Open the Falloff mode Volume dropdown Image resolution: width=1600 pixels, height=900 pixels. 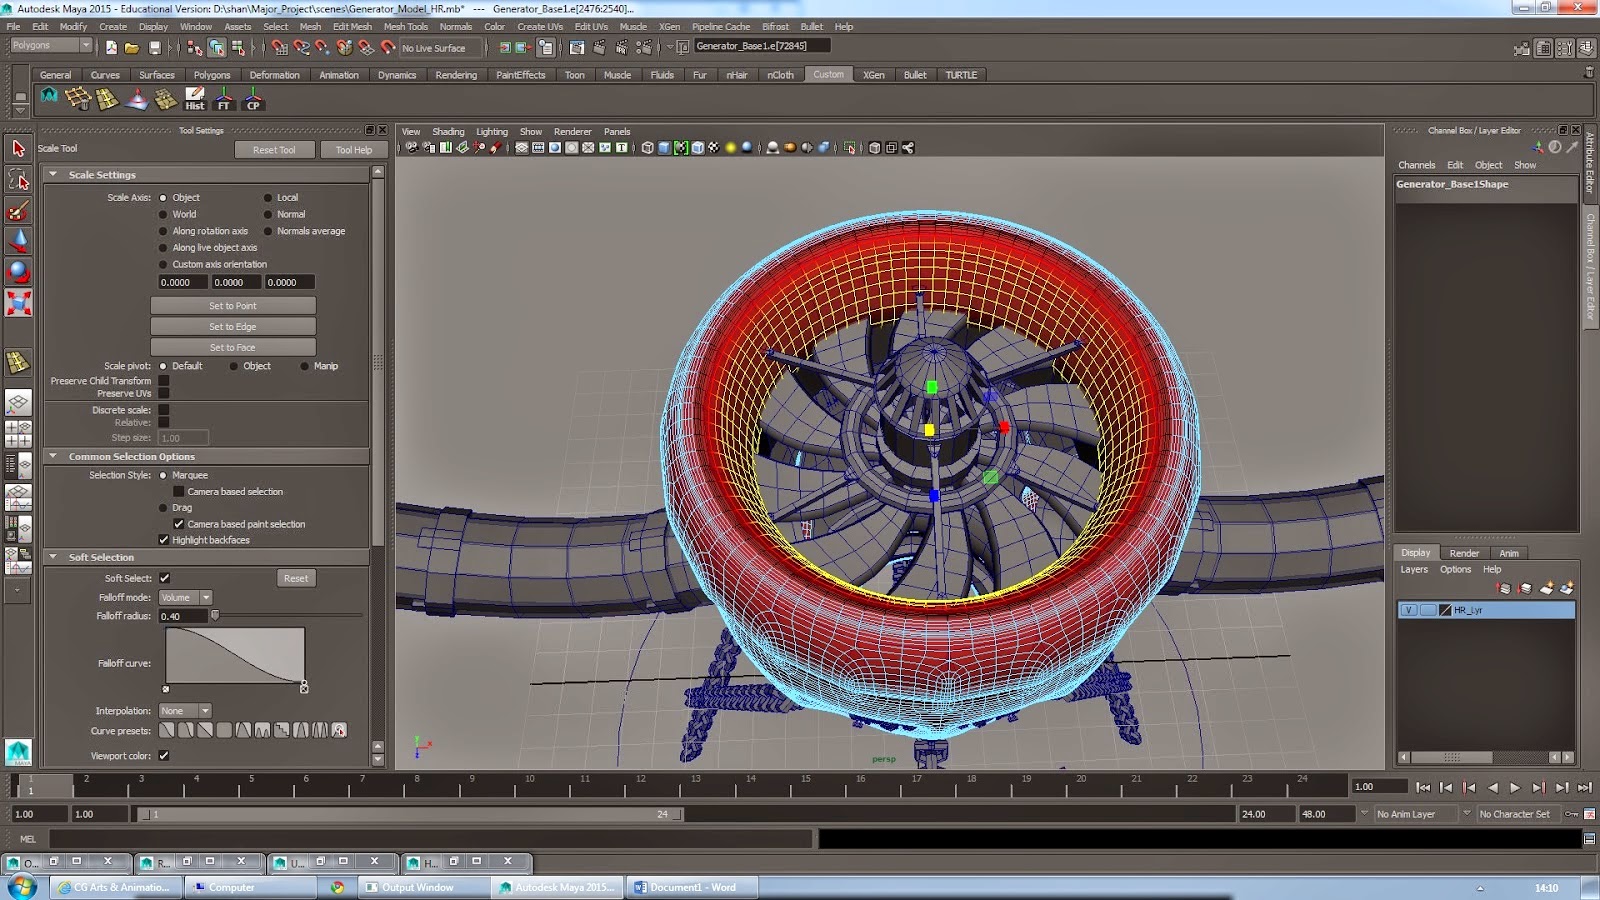pyautogui.click(x=185, y=597)
